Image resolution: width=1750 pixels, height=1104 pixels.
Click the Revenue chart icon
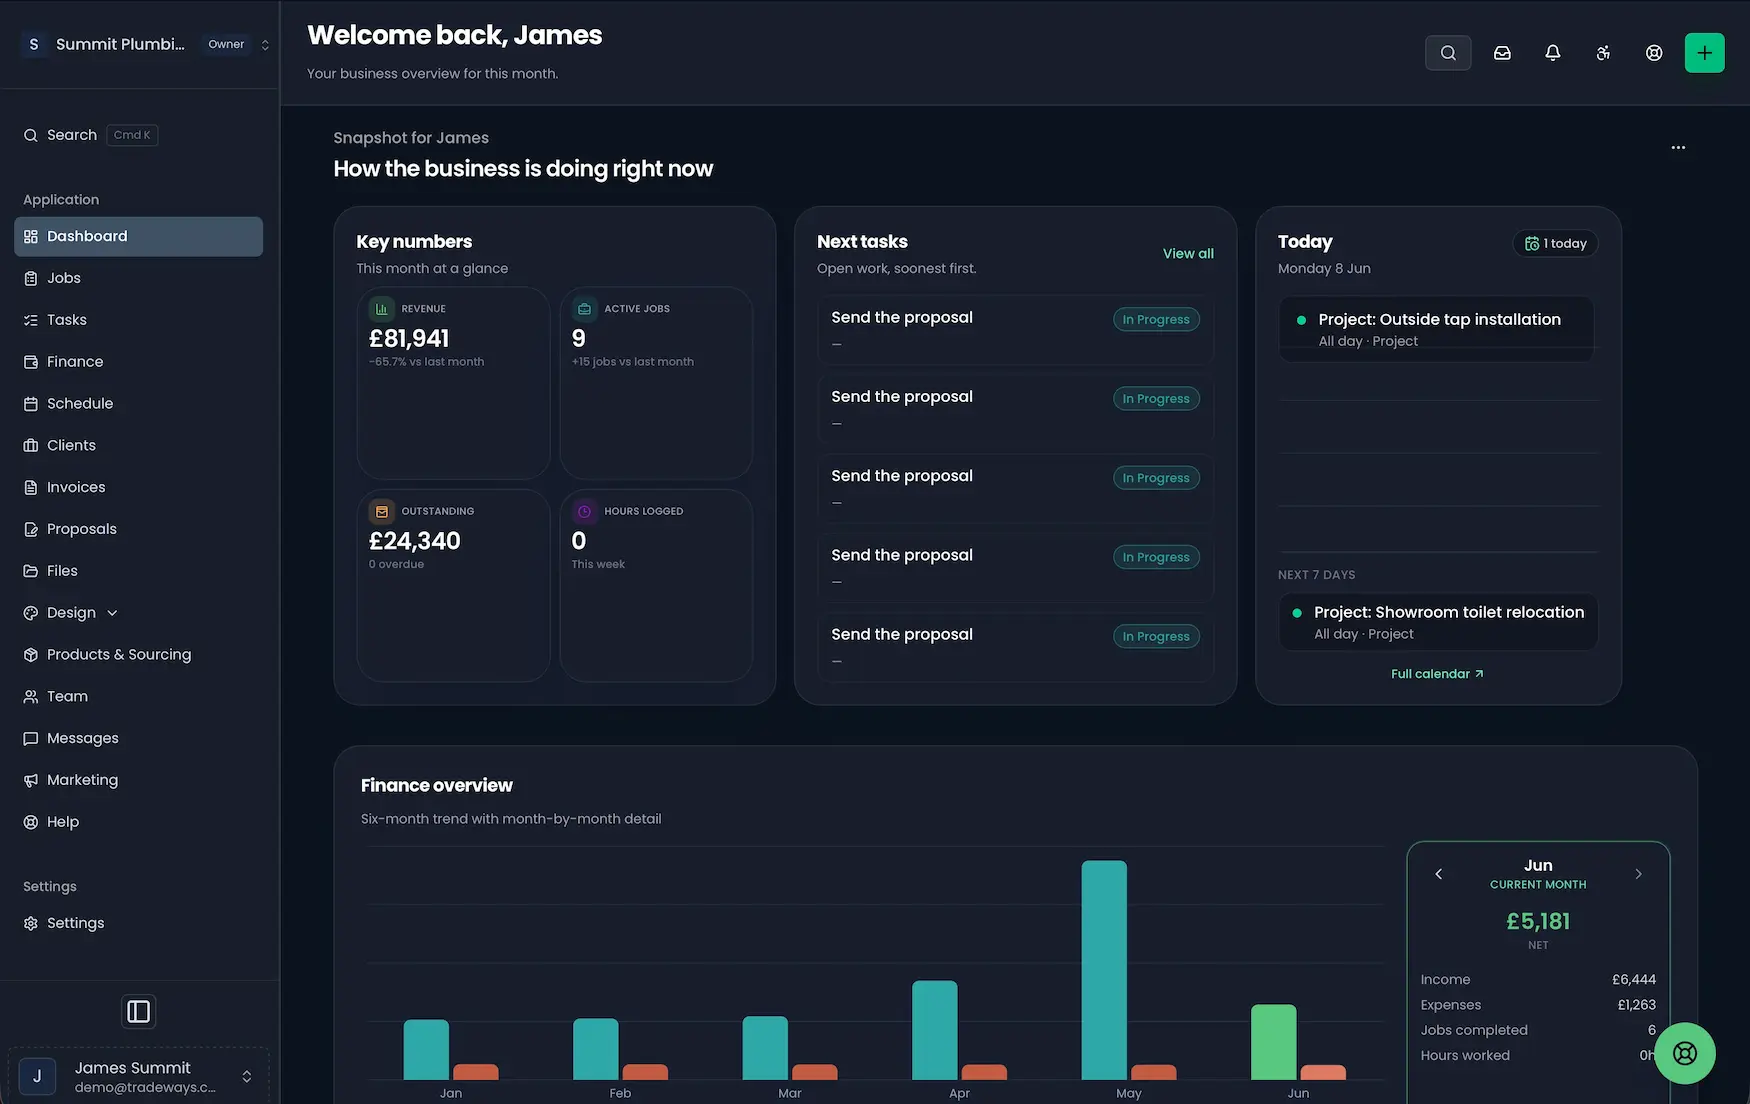coord(381,309)
